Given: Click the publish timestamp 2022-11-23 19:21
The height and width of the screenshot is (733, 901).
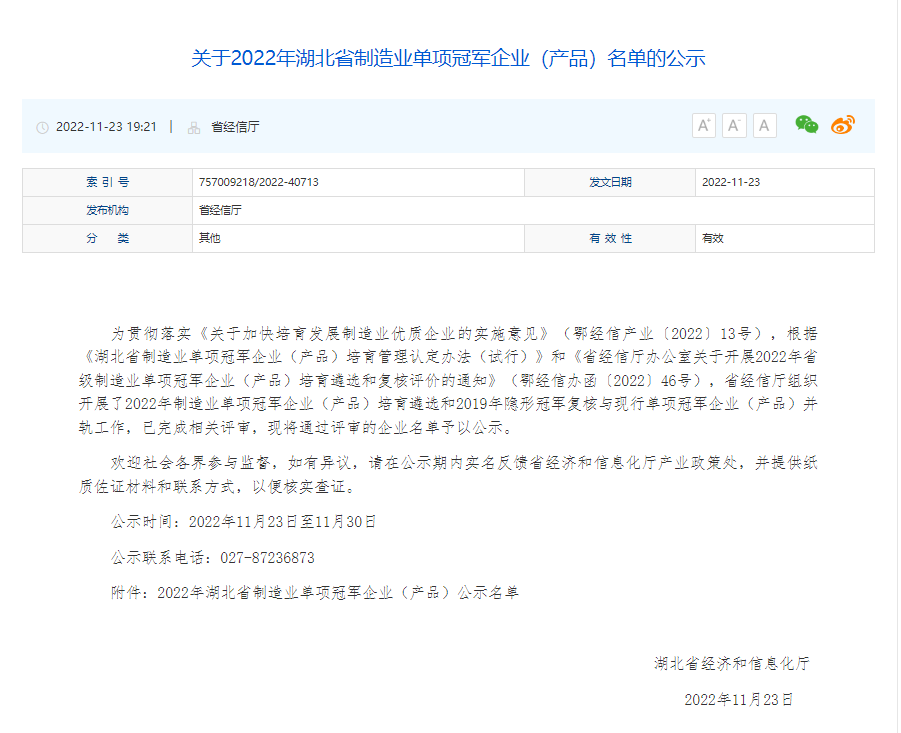Looking at the screenshot, I should [x=106, y=127].
